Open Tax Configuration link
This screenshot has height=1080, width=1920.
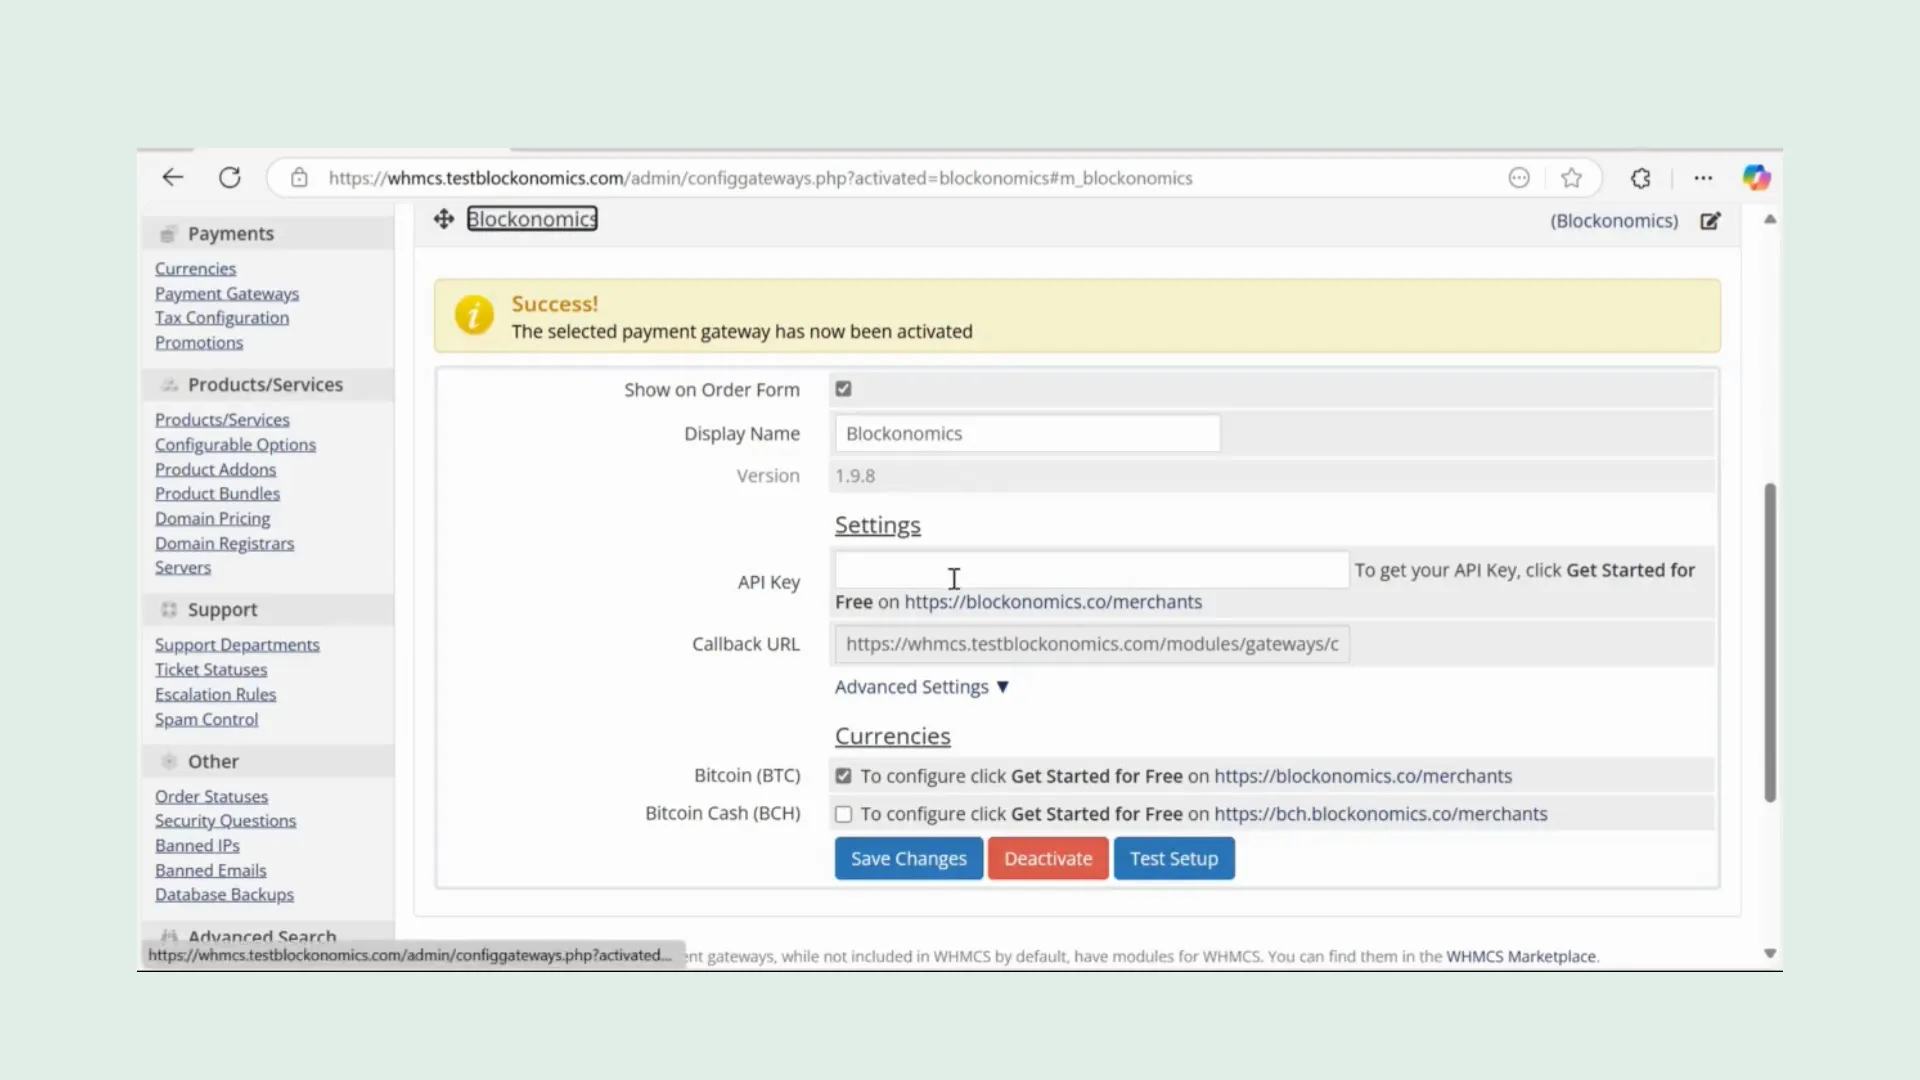[222, 318]
